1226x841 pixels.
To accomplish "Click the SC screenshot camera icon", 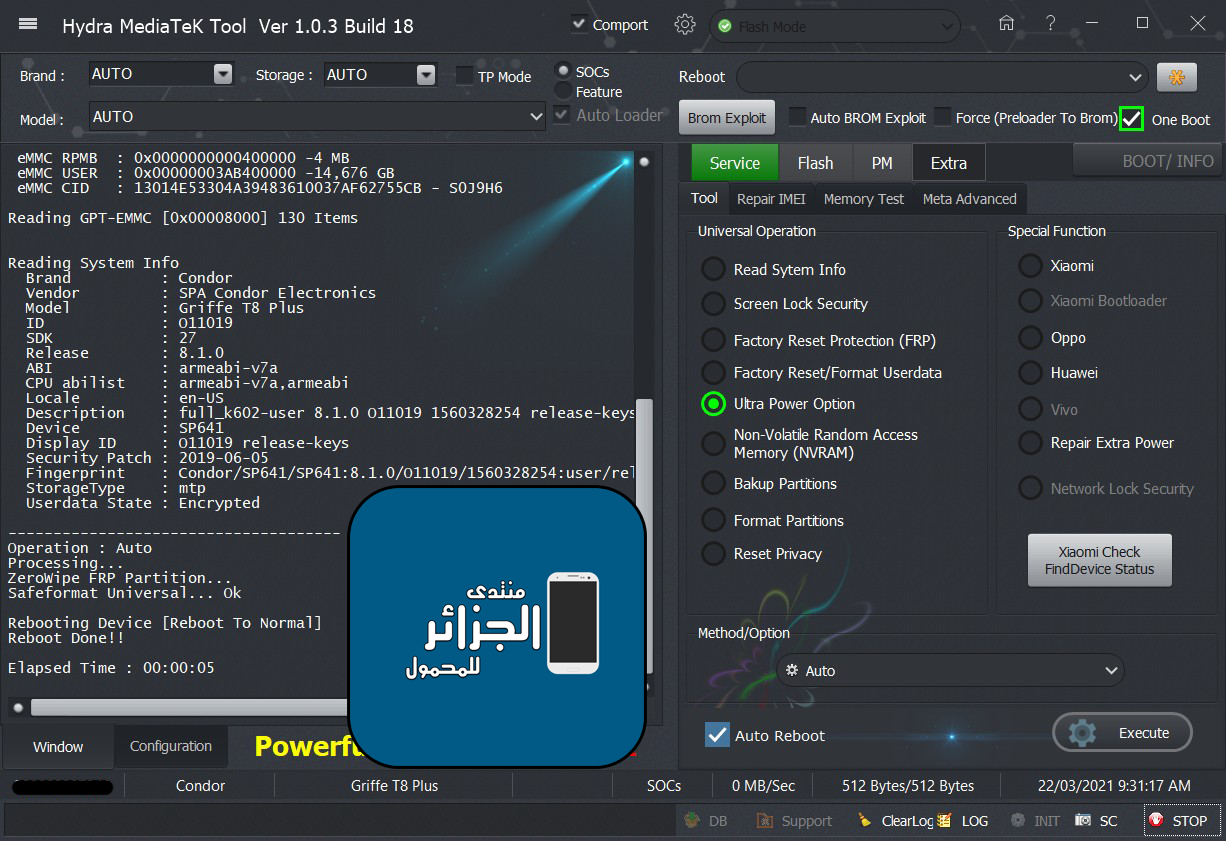I will click(x=1083, y=820).
